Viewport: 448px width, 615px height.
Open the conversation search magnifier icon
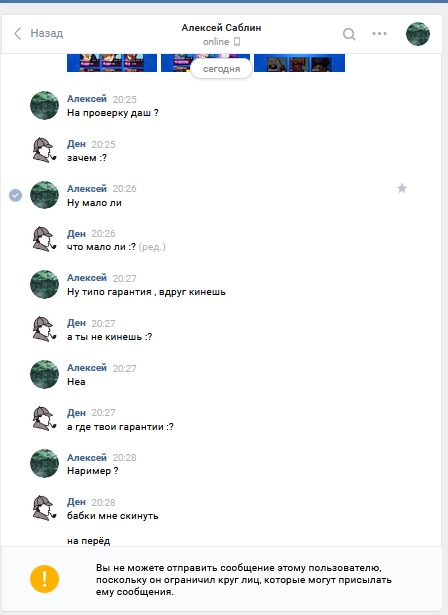[349, 34]
